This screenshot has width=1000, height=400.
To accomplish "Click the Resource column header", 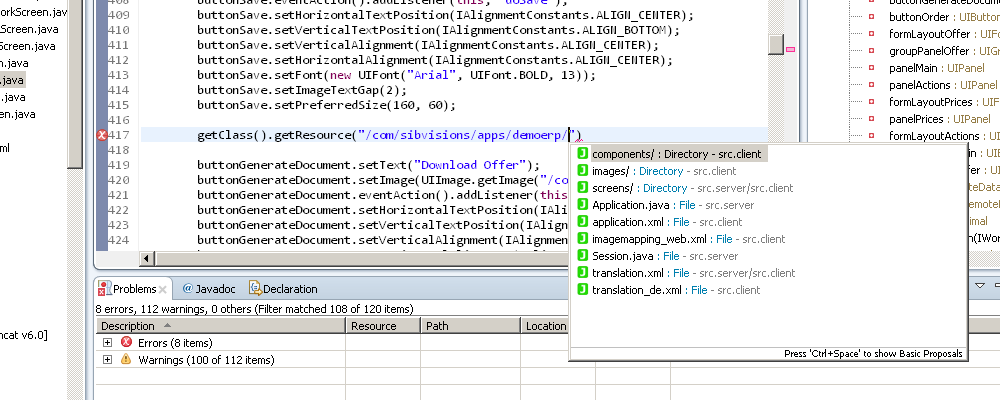I will point(383,326).
